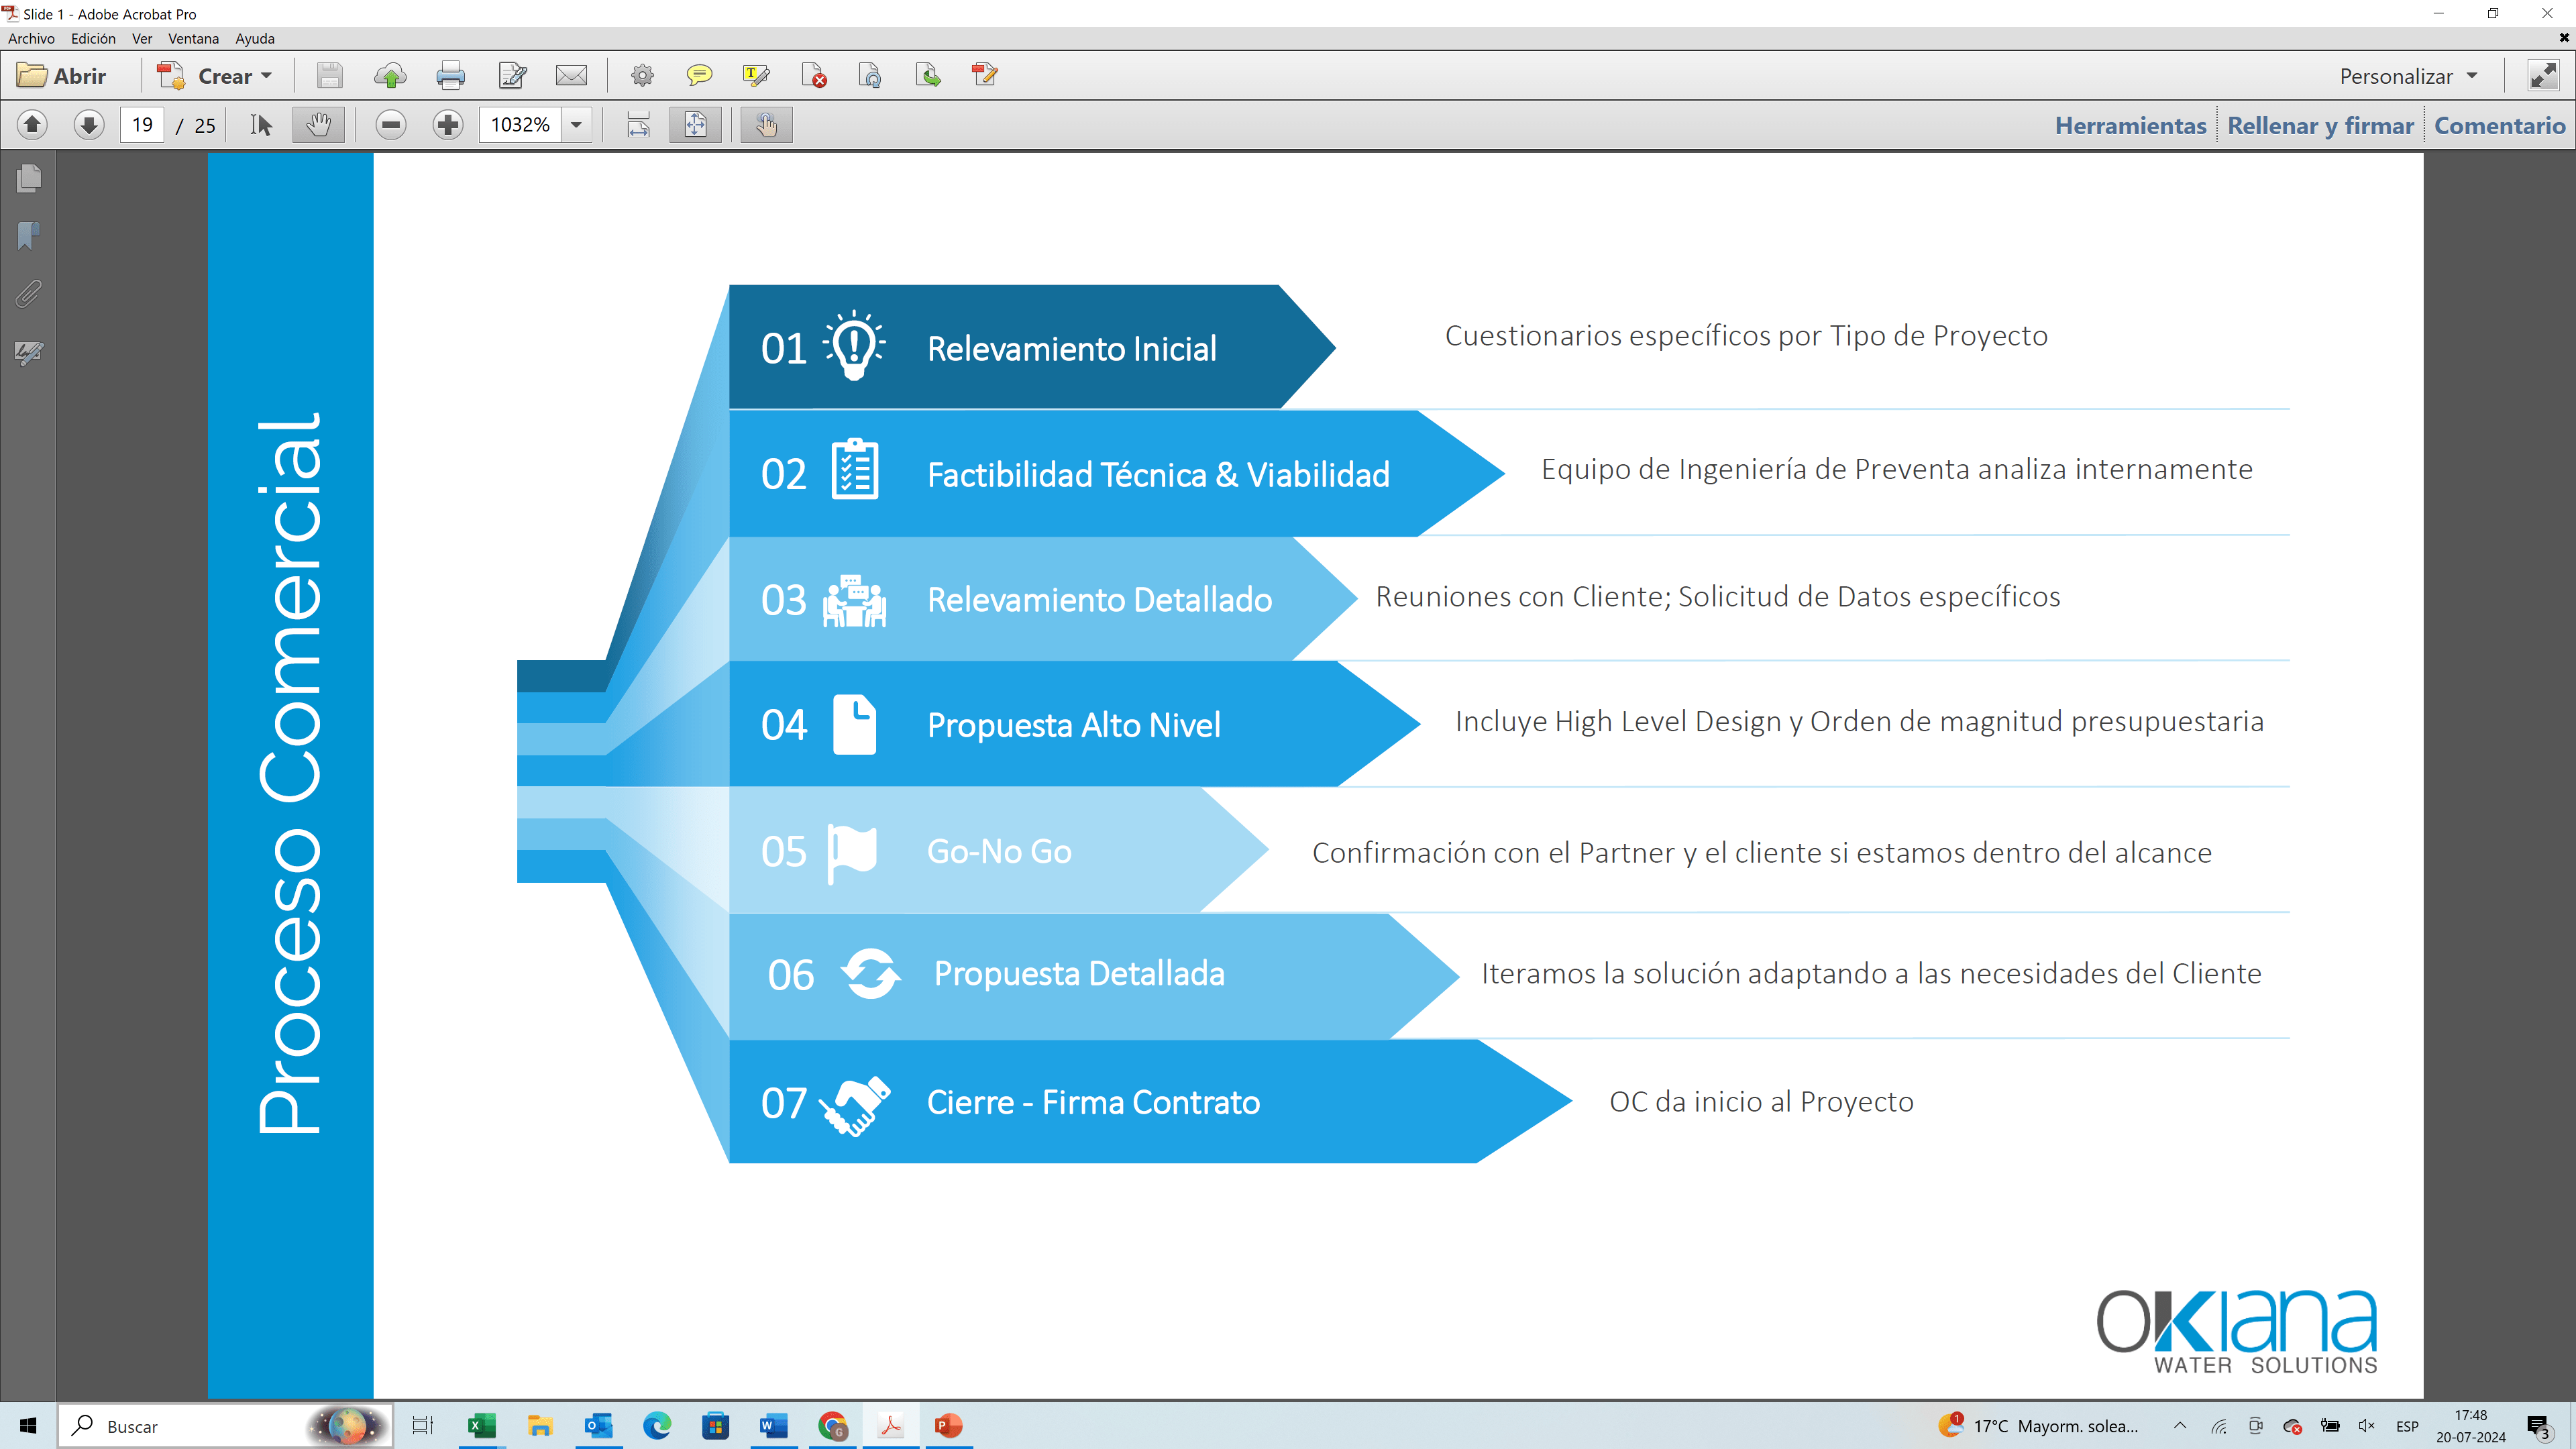Screen dimensions: 2576x1449
Task: Click the Zoom In plus icon
Action: (448, 125)
